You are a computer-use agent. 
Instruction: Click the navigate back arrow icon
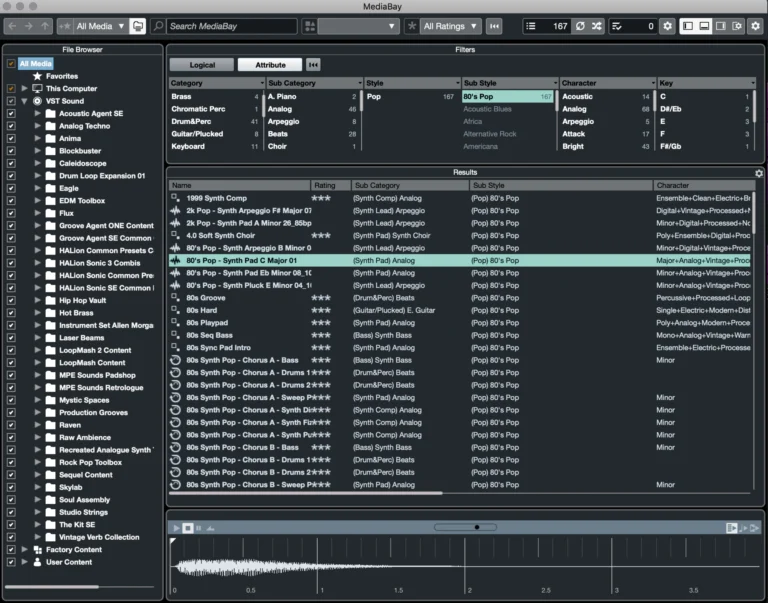tap(13, 26)
